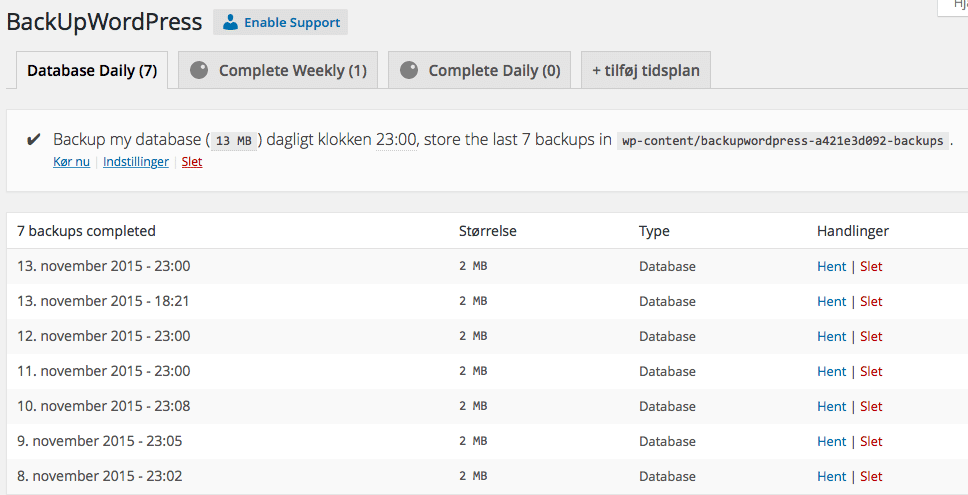
Task: Open the + tilføj tidsplan tab
Action: point(646,70)
